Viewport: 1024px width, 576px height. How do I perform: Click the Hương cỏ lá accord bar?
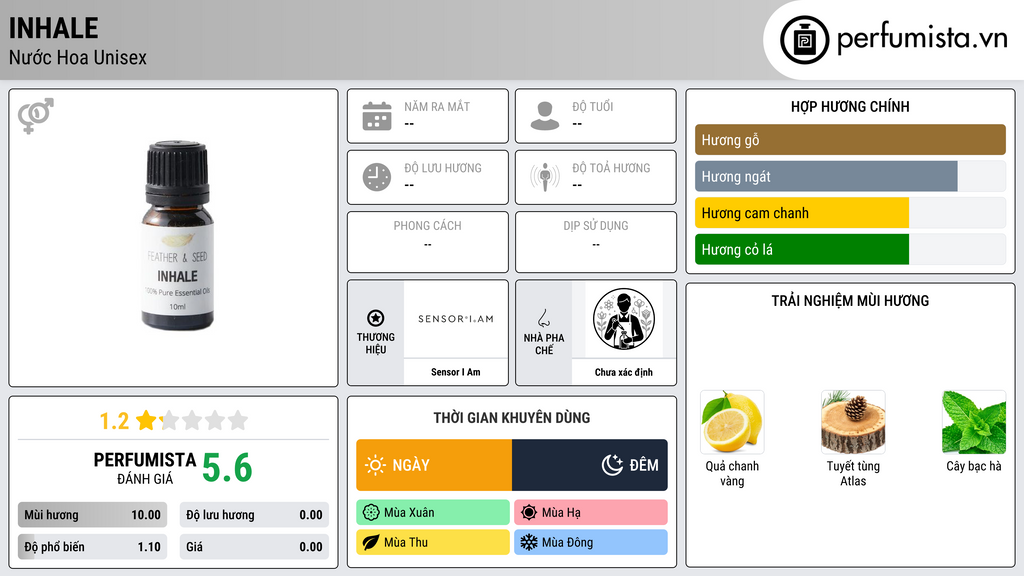tap(850, 249)
